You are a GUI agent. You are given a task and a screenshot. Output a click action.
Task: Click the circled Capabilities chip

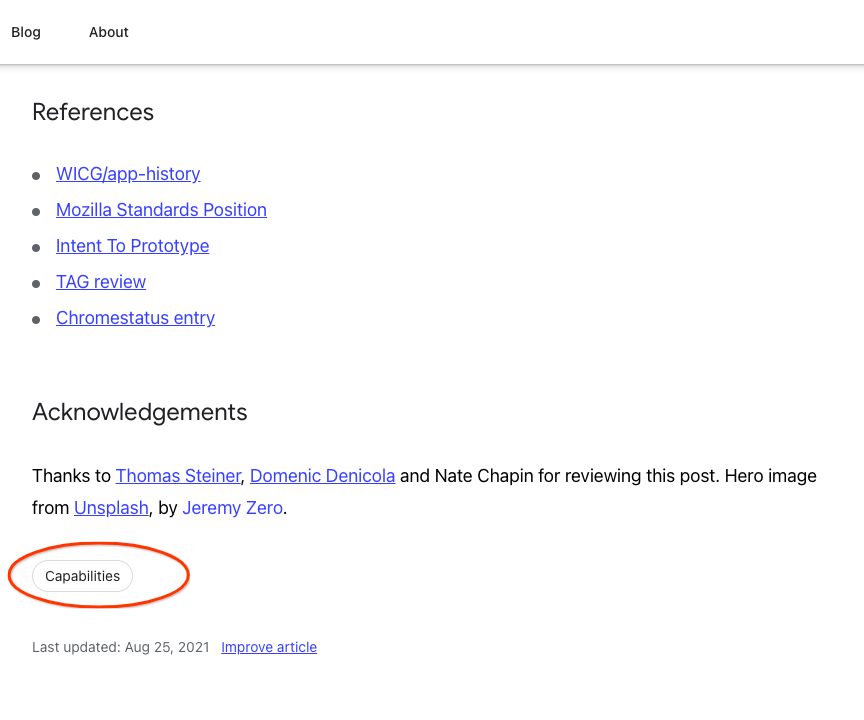tap(82, 576)
